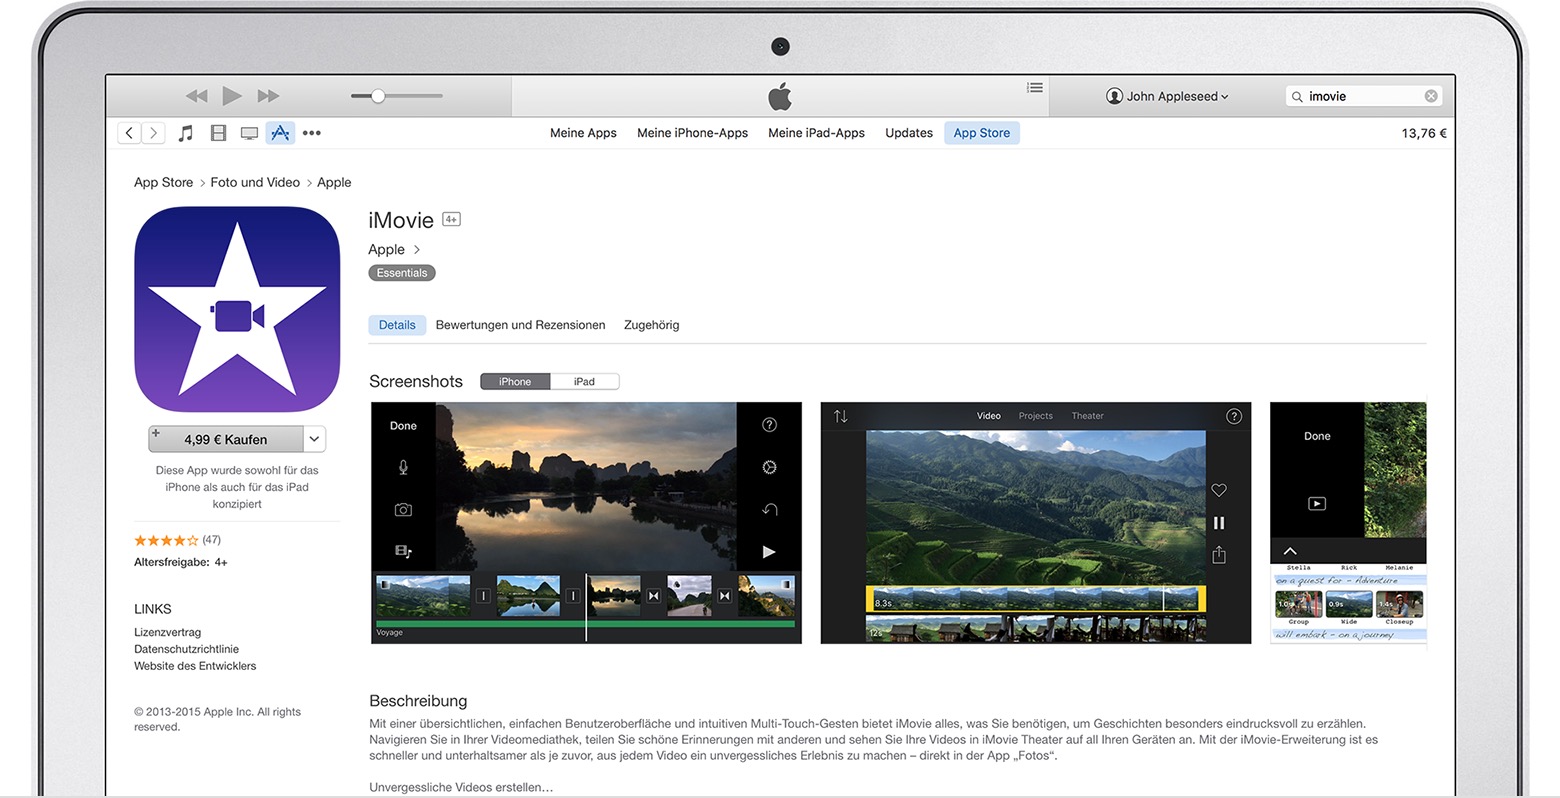This screenshot has height=798, width=1560.
Task: Select the App Store tab
Action: (982, 133)
